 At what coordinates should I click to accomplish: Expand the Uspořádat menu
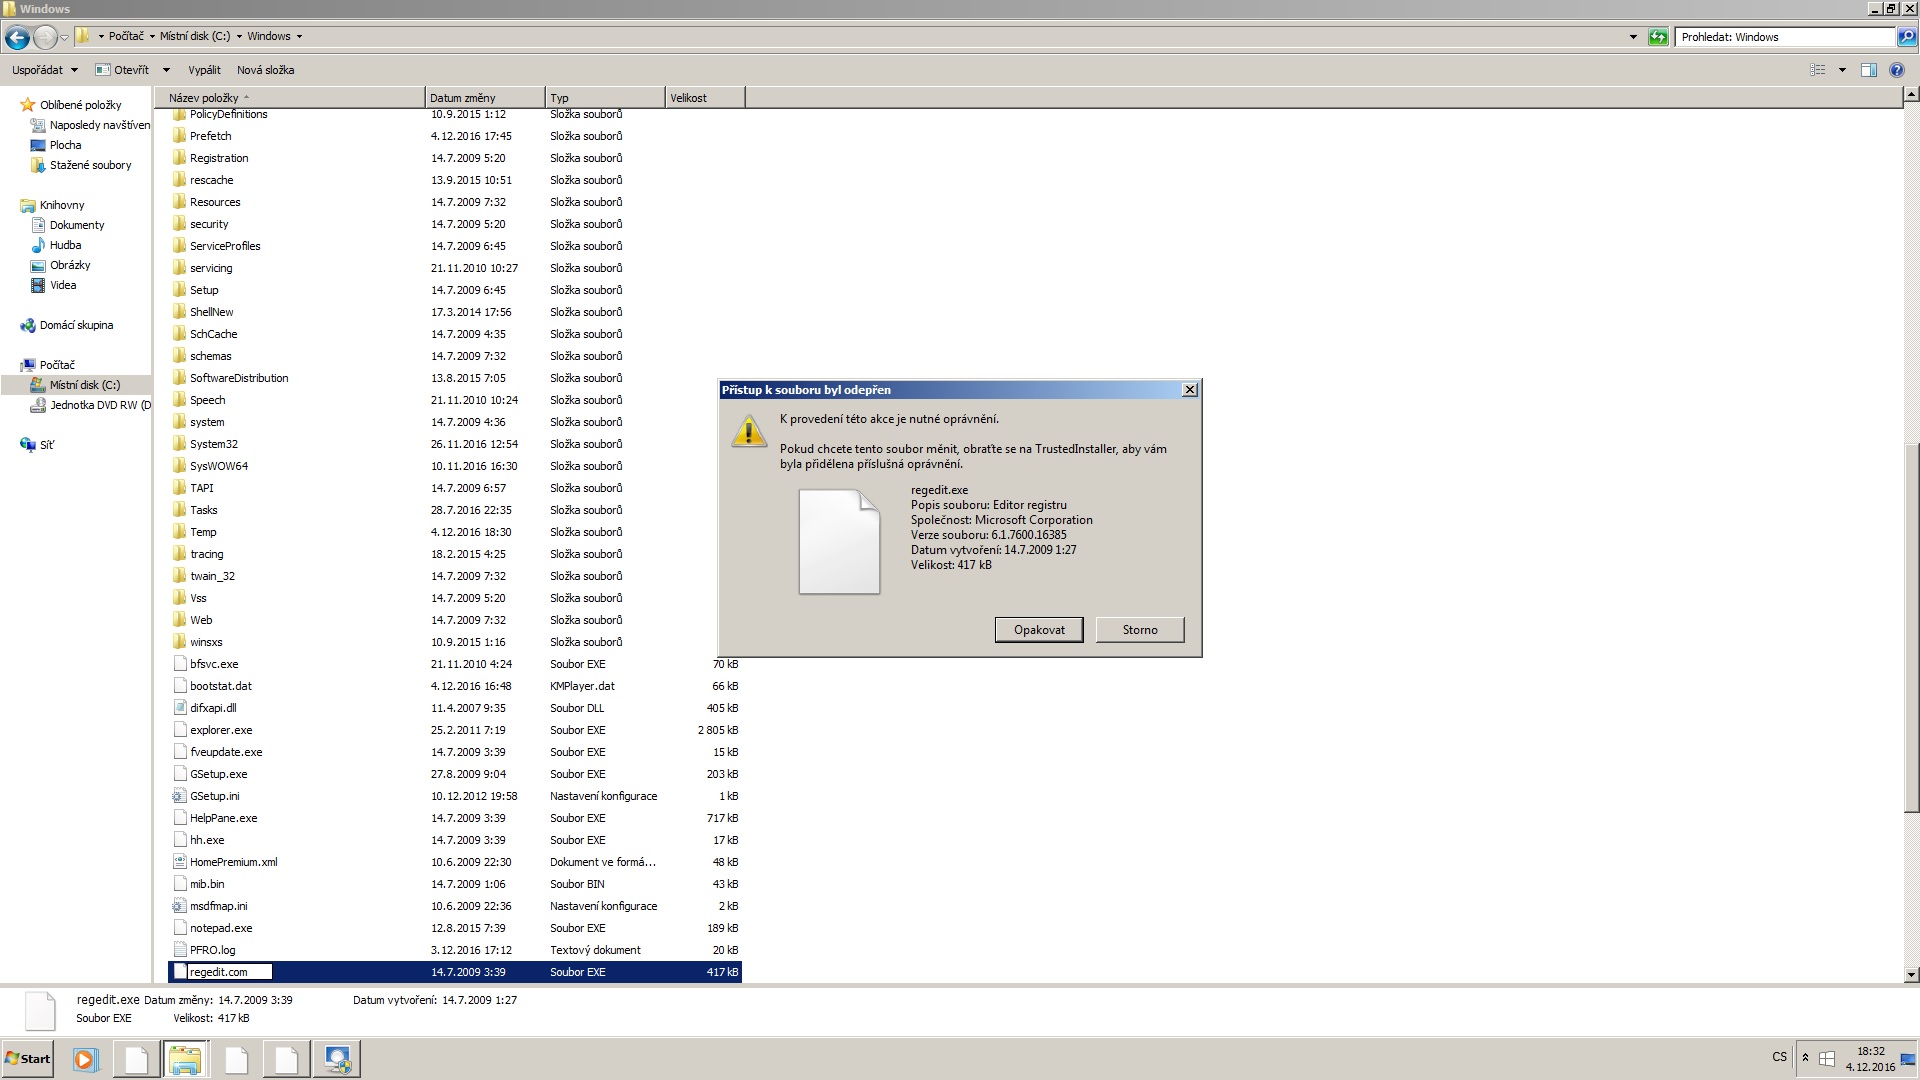coord(44,70)
